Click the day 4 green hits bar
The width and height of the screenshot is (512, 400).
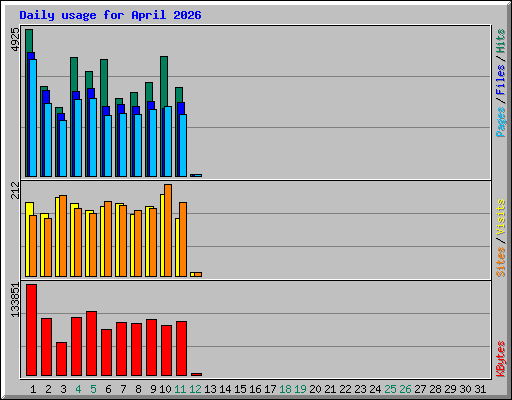pos(74,74)
